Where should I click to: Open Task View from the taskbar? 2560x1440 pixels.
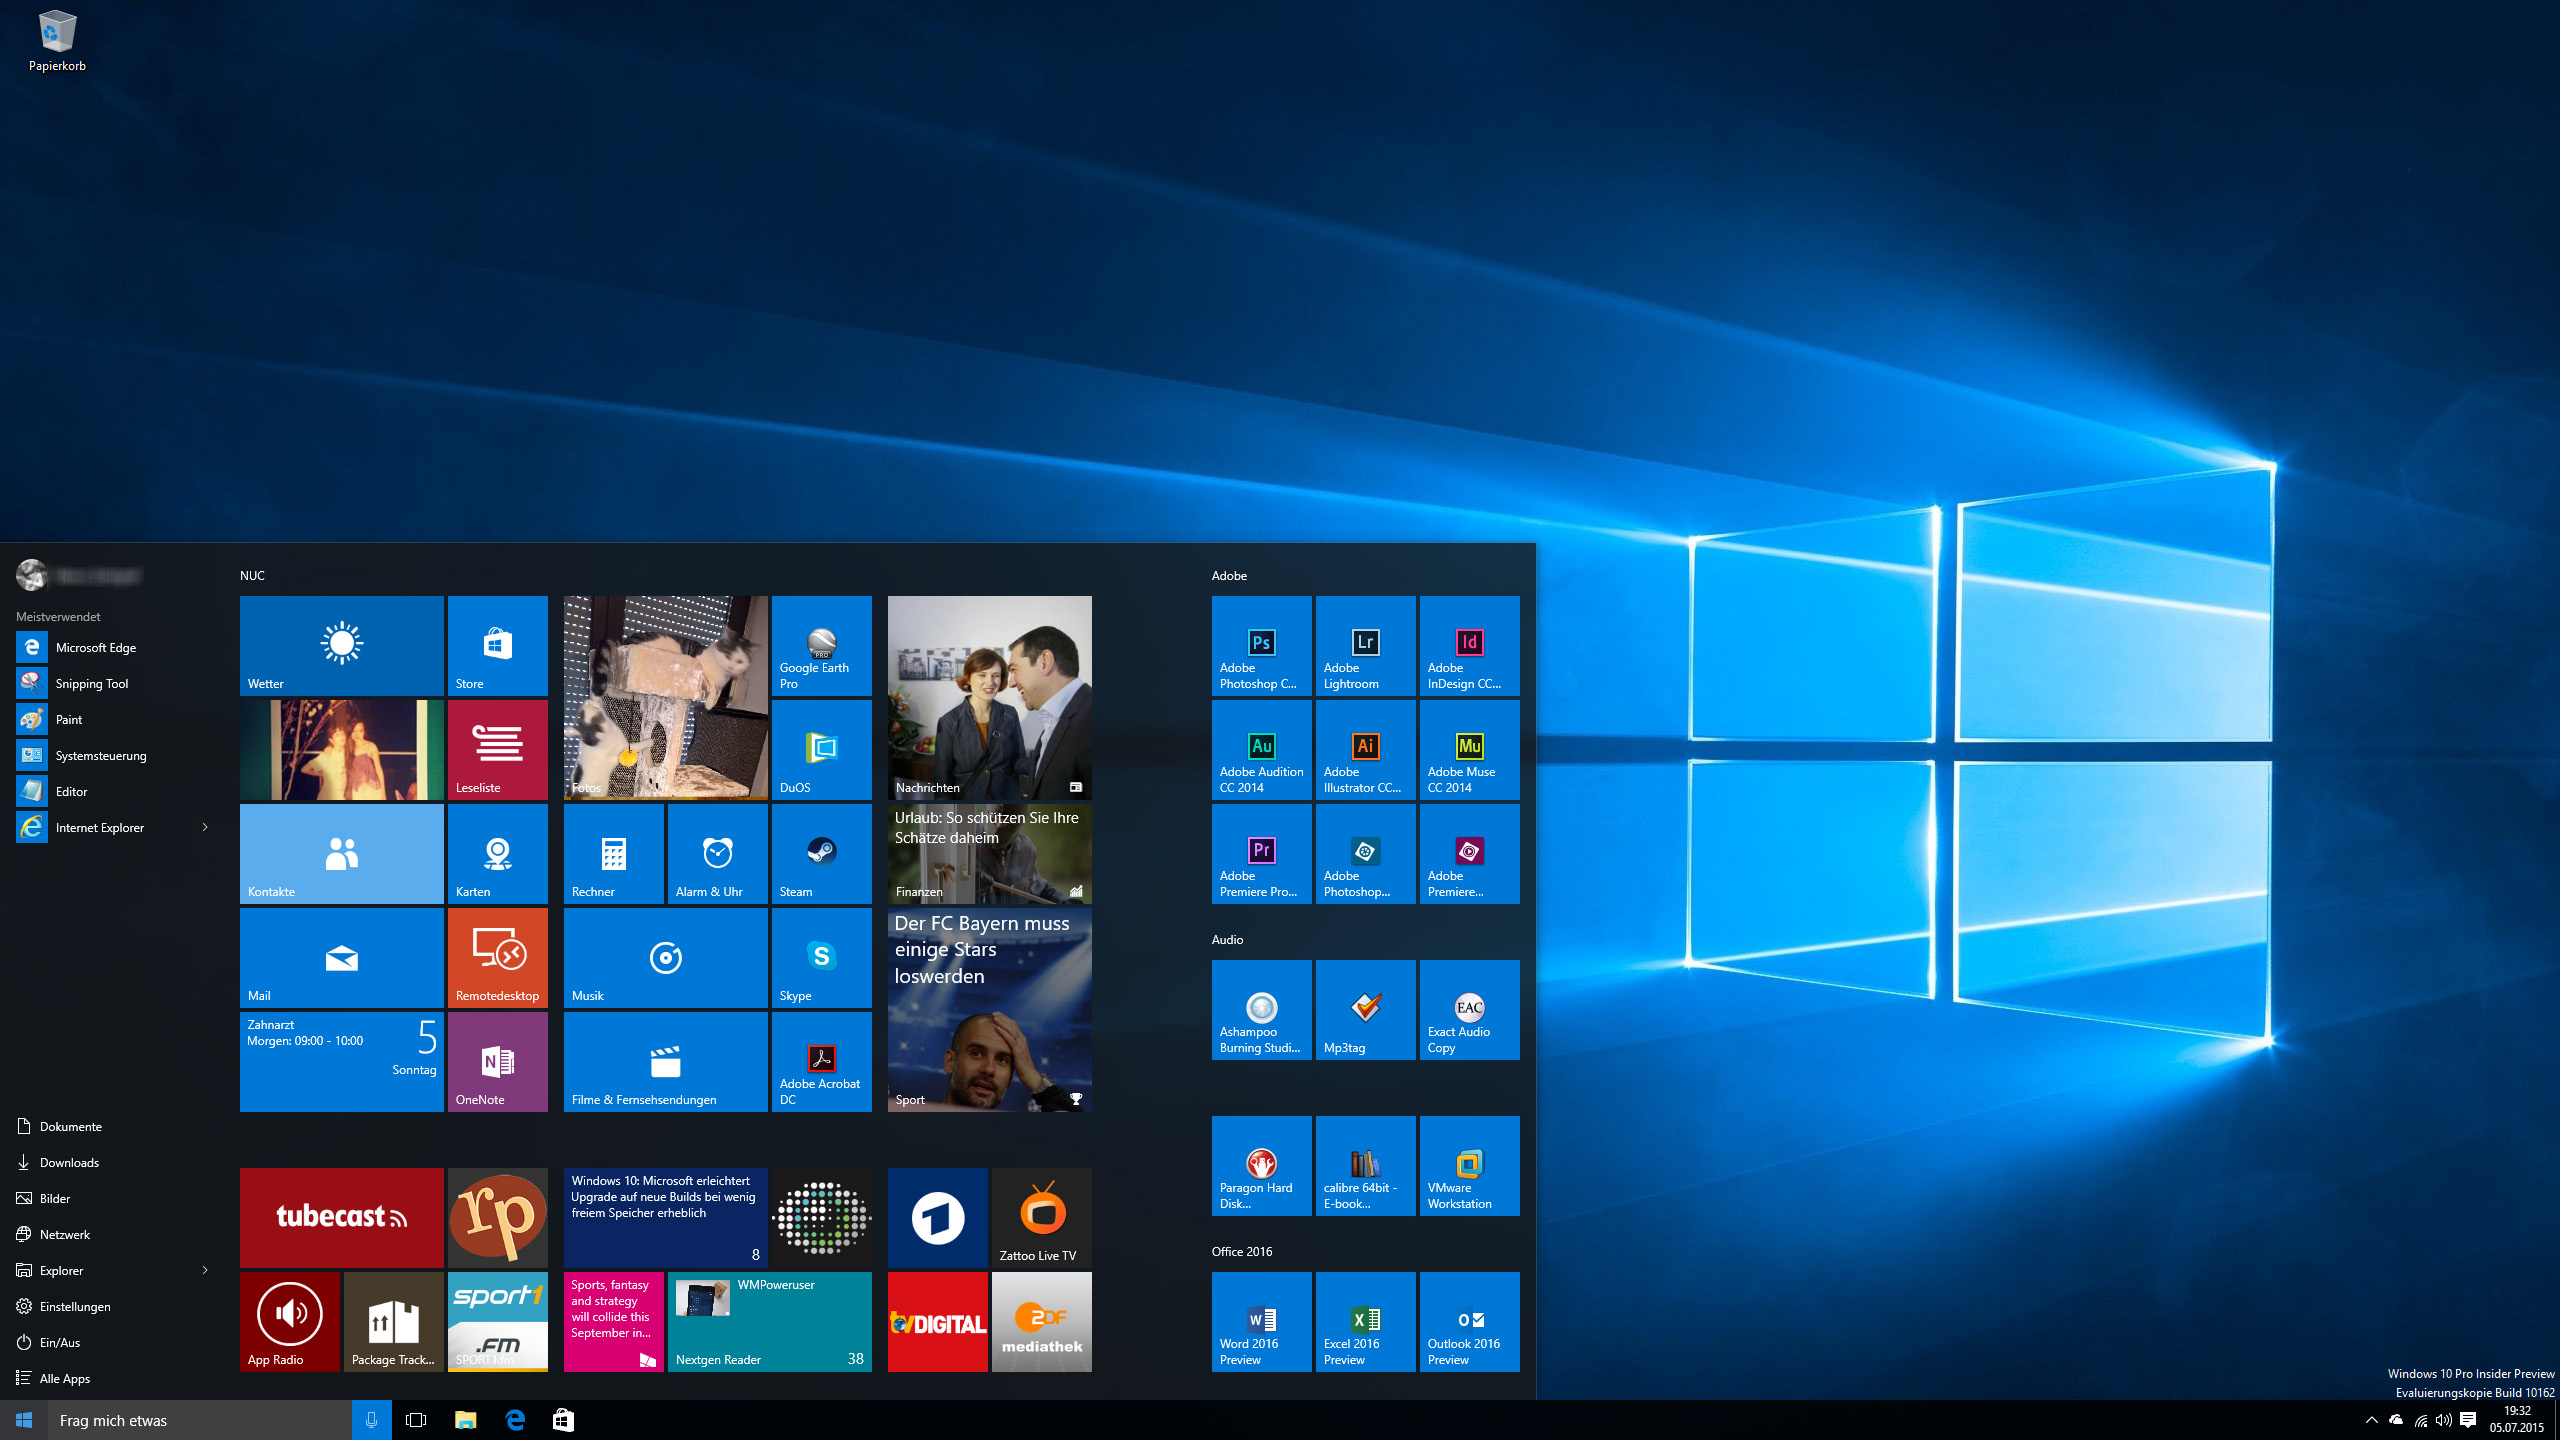click(x=416, y=1420)
